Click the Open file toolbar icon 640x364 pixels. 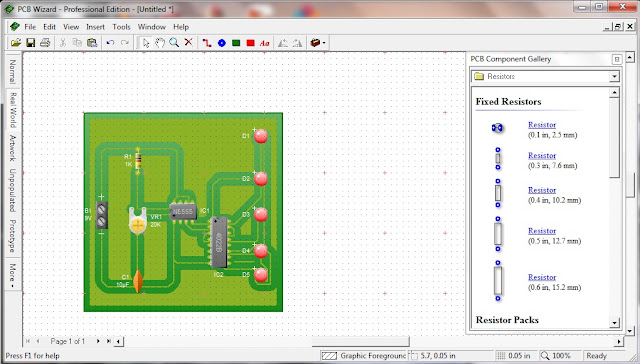(x=16, y=42)
